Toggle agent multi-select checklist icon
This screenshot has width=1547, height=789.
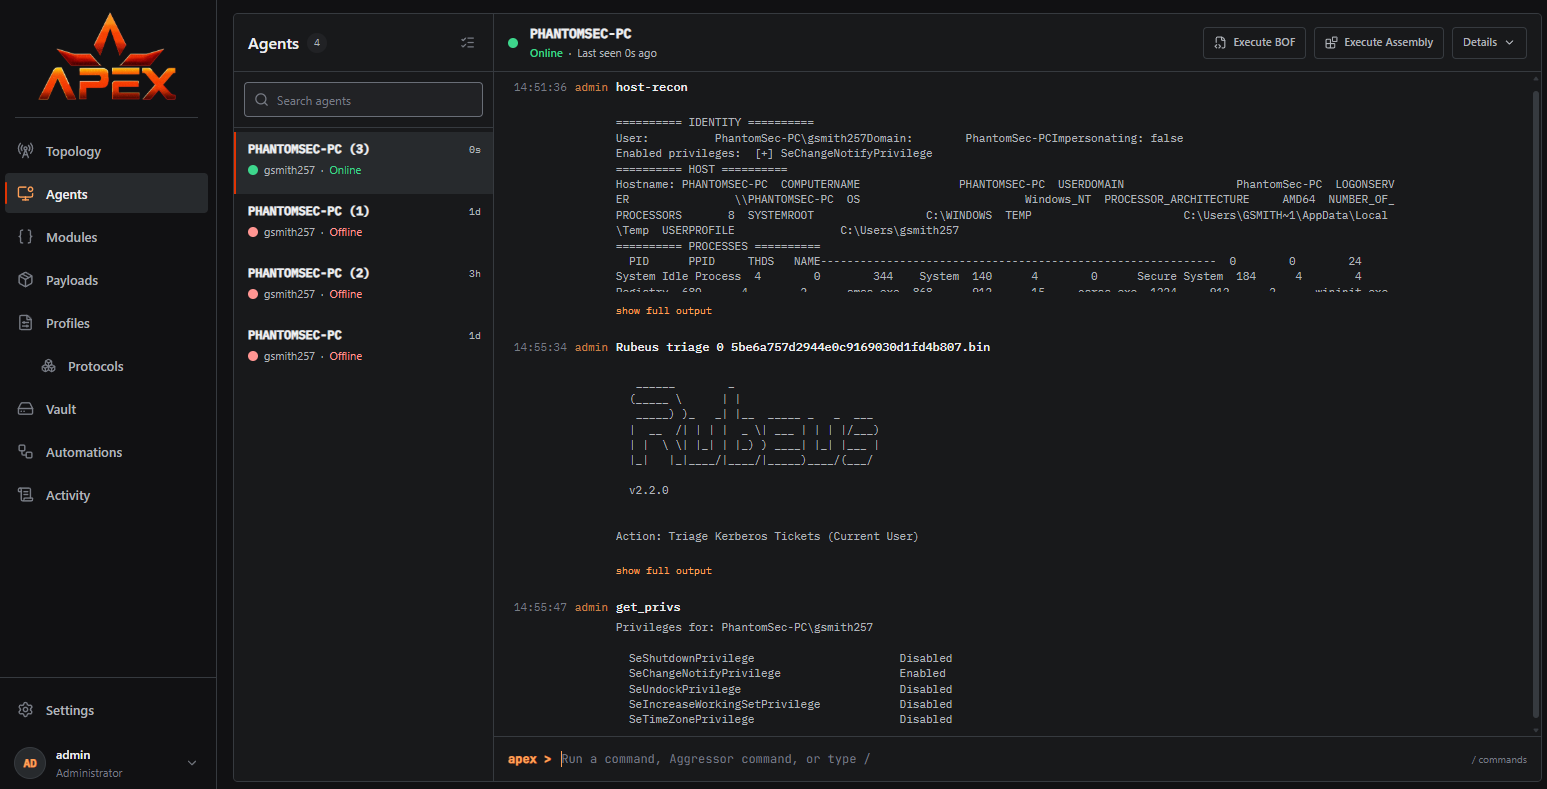467,43
